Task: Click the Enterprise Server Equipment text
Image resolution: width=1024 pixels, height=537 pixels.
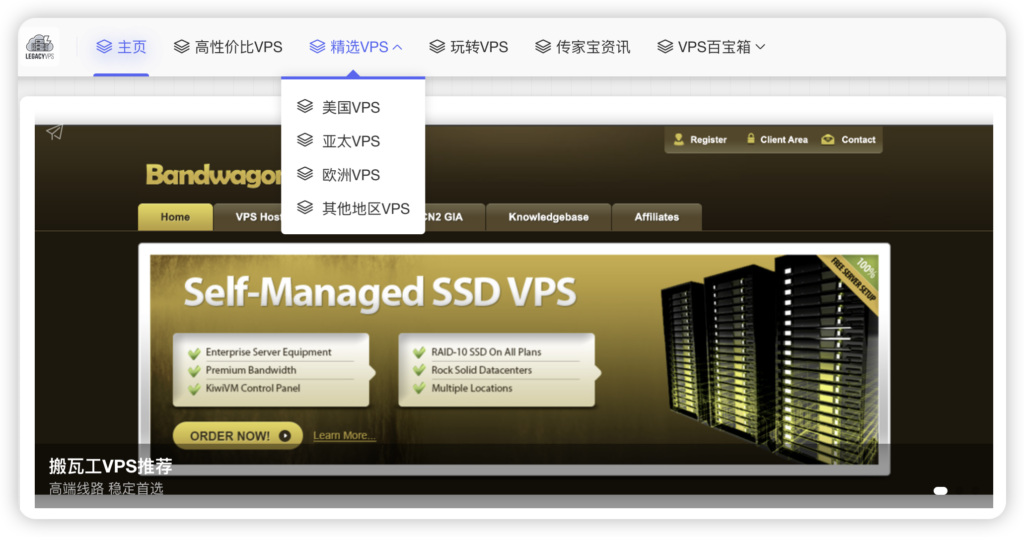Action: pyautogui.click(x=268, y=352)
